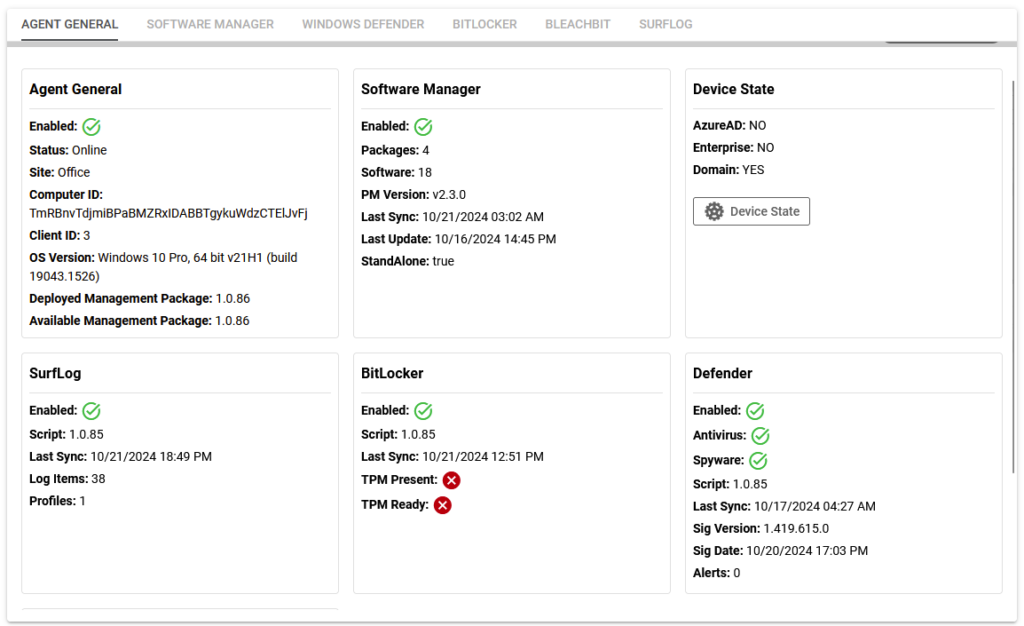Click the Defender Spyware checkmark icon
Image resolution: width=1024 pixels, height=626 pixels.
(758, 461)
